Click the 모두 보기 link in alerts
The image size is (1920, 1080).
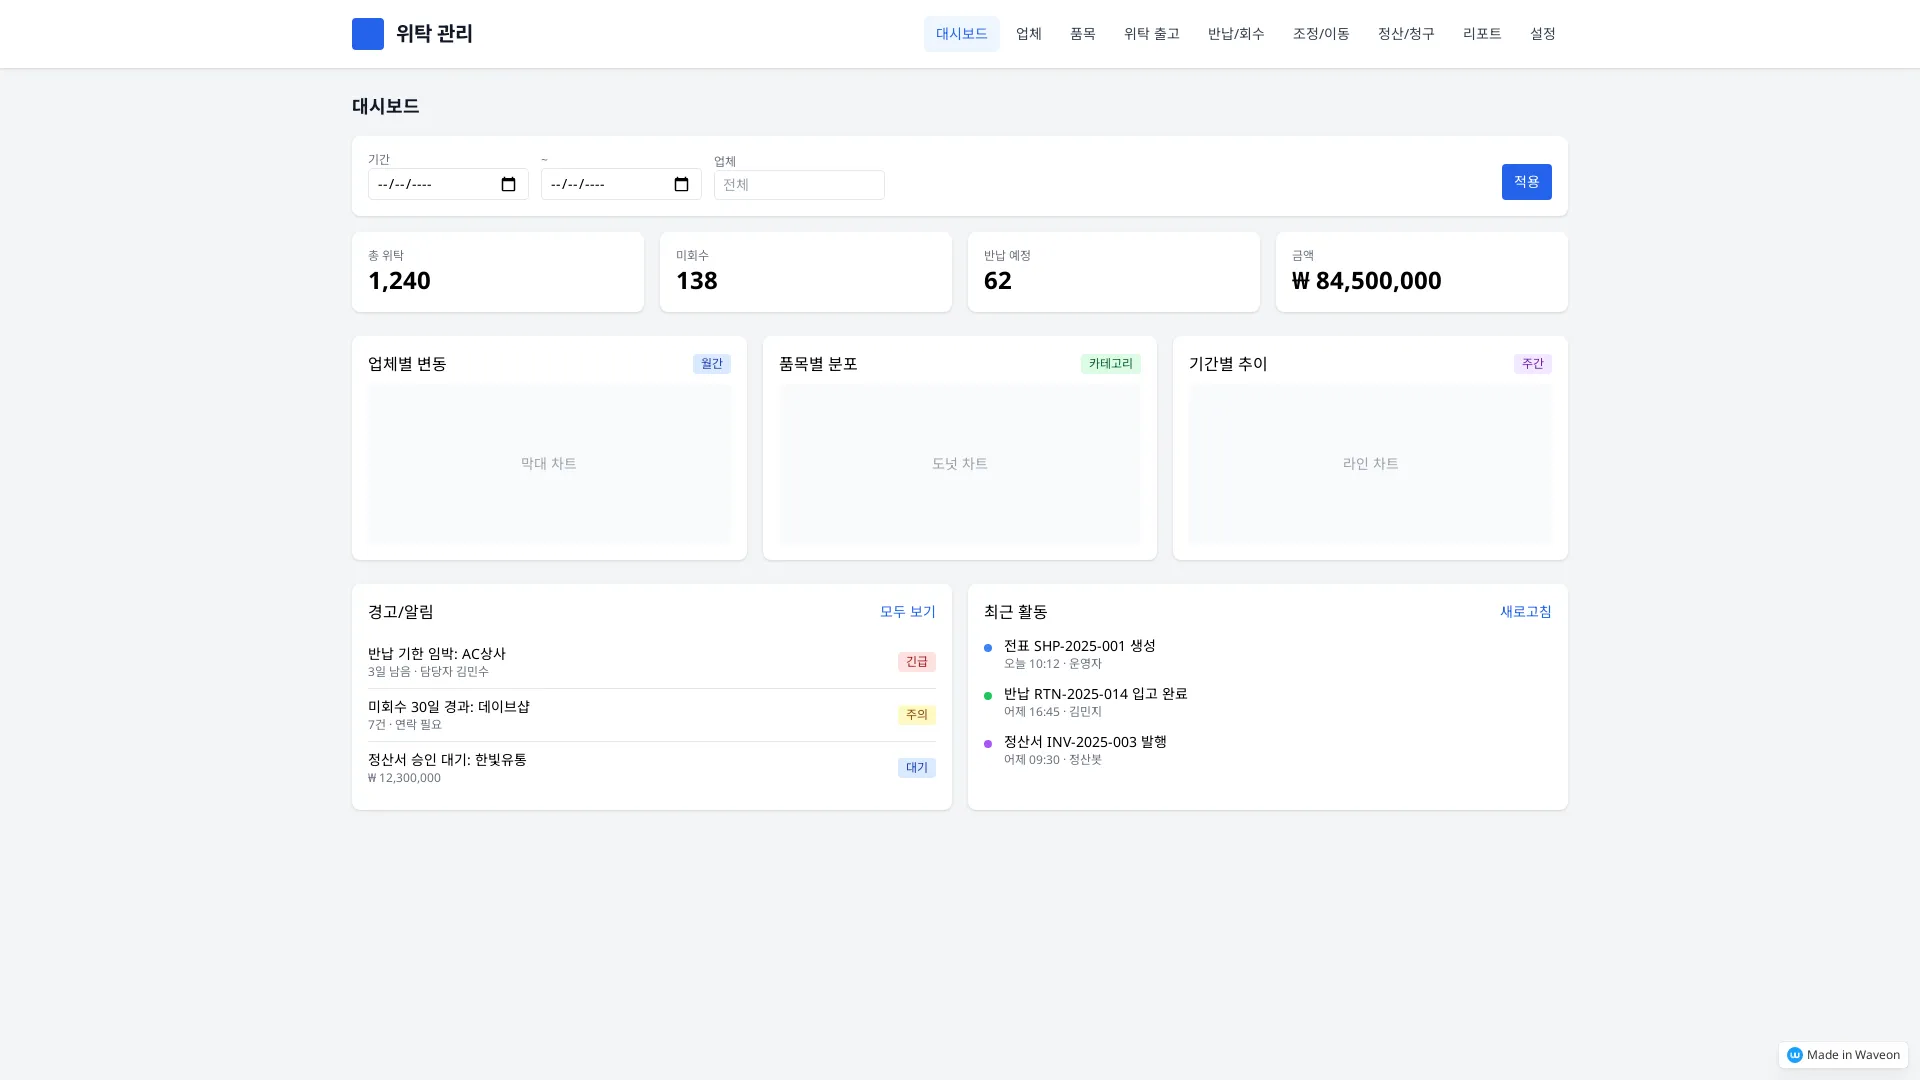tap(907, 612)
